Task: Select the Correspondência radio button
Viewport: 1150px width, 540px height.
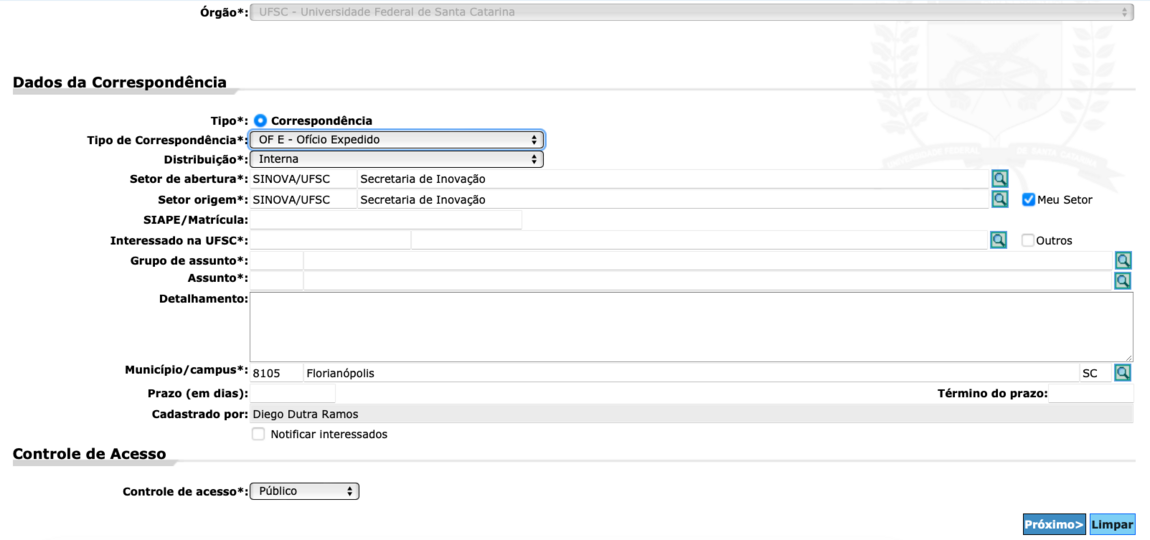Action: click(260, 121)
